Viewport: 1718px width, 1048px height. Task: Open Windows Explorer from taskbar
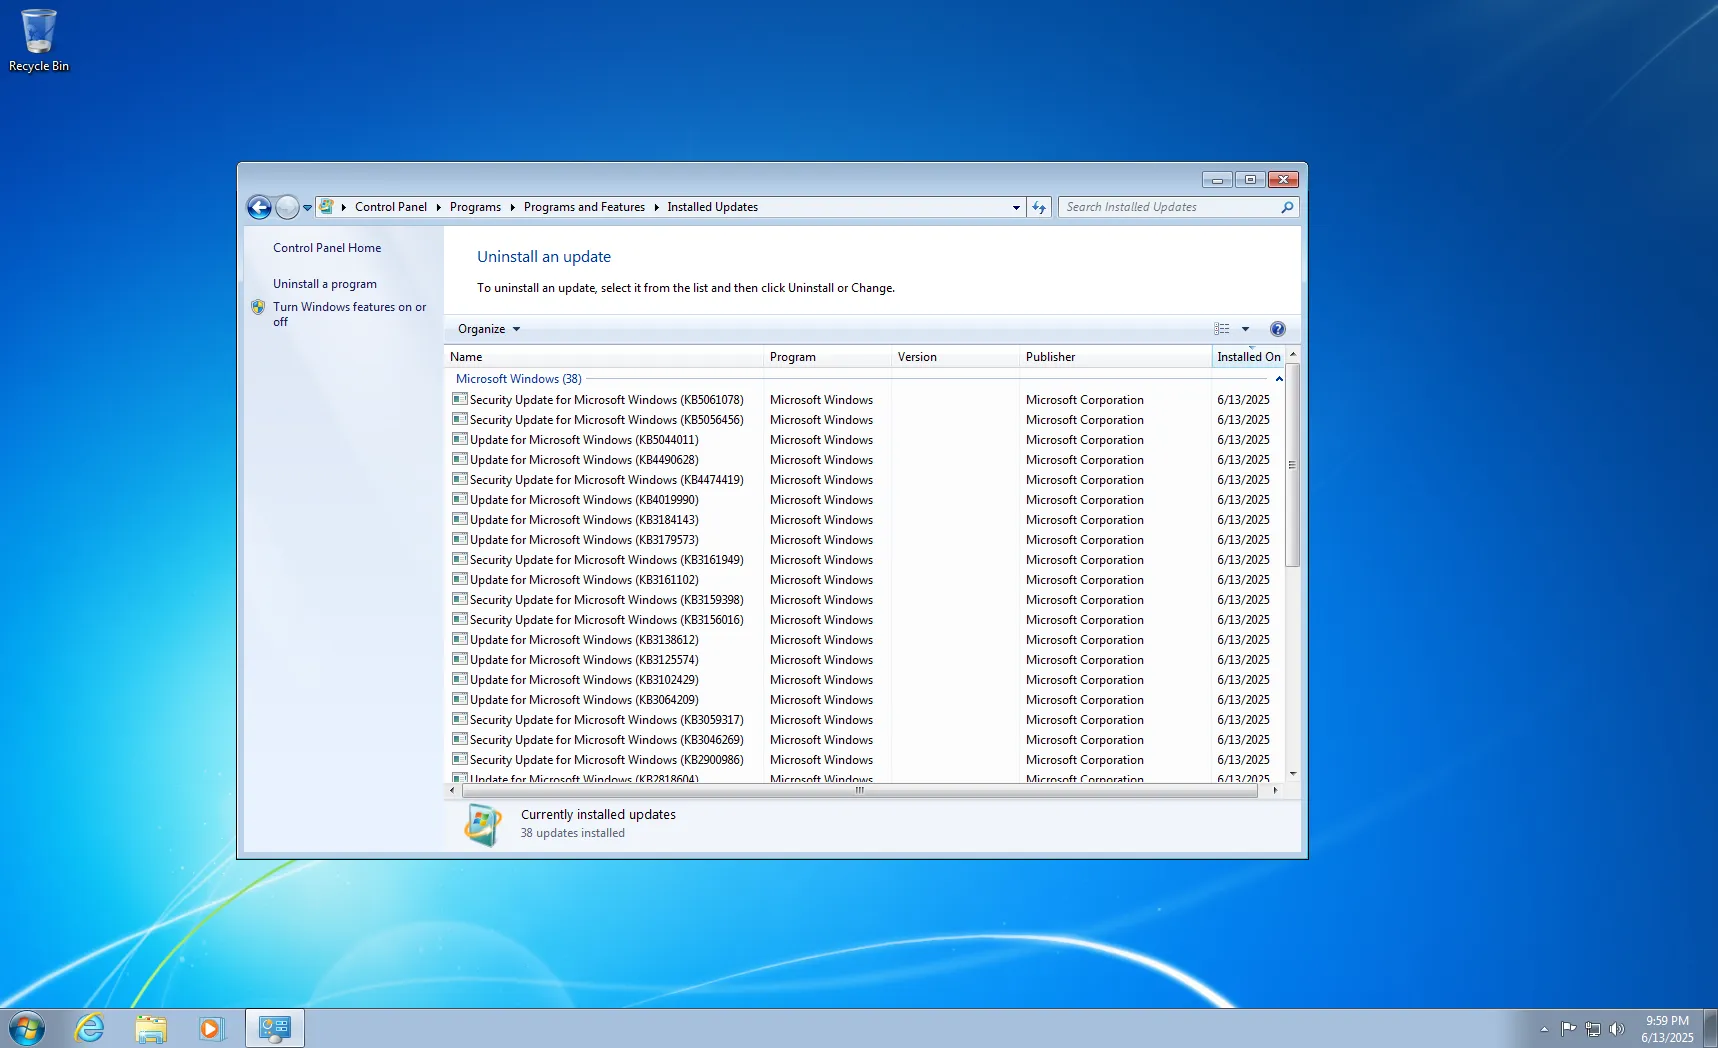151,1028
